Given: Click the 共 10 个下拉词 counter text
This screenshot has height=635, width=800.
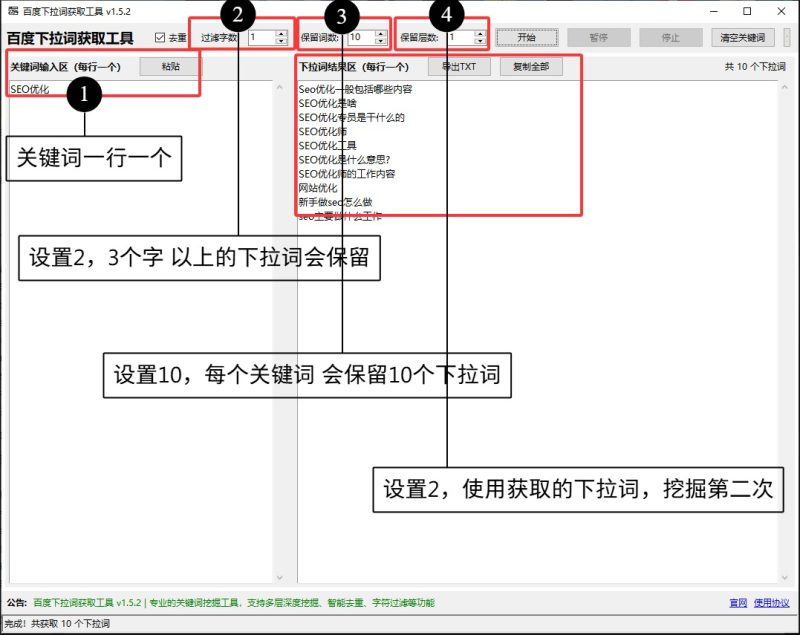Looking at the screenshot, I should point(755,67).
